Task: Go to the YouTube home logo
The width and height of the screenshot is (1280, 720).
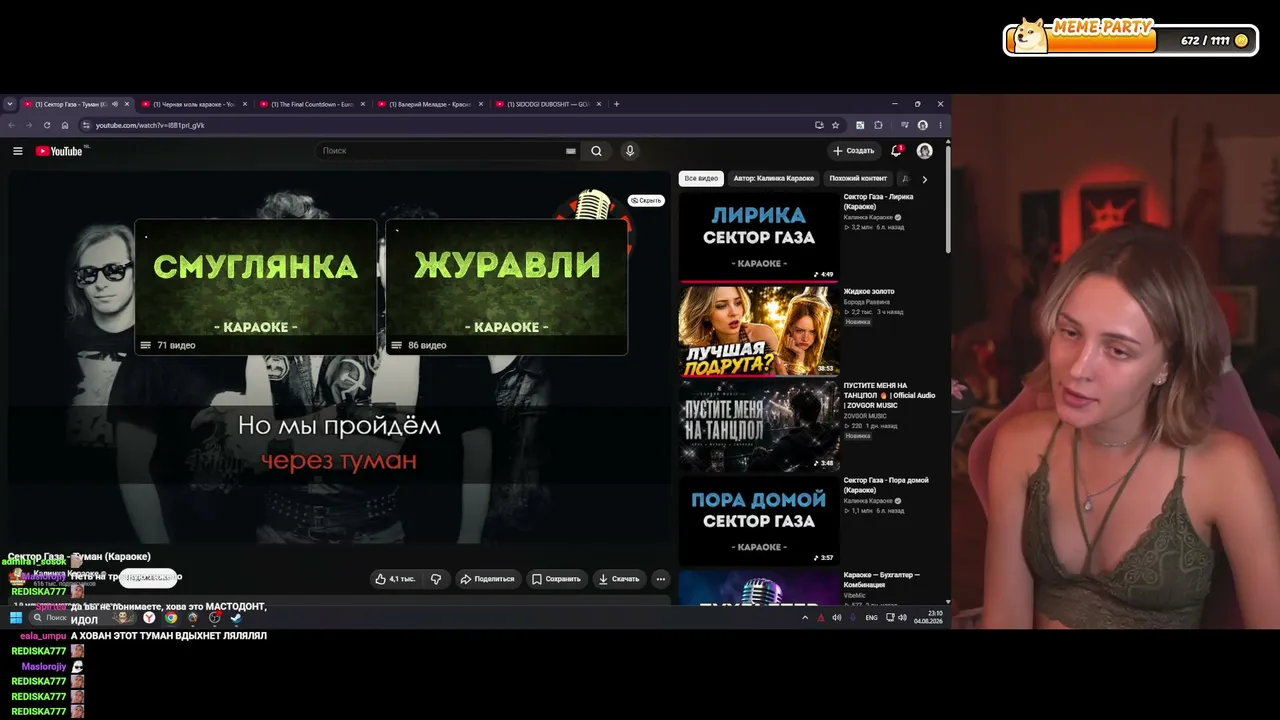Action: (x=59, y=151)
